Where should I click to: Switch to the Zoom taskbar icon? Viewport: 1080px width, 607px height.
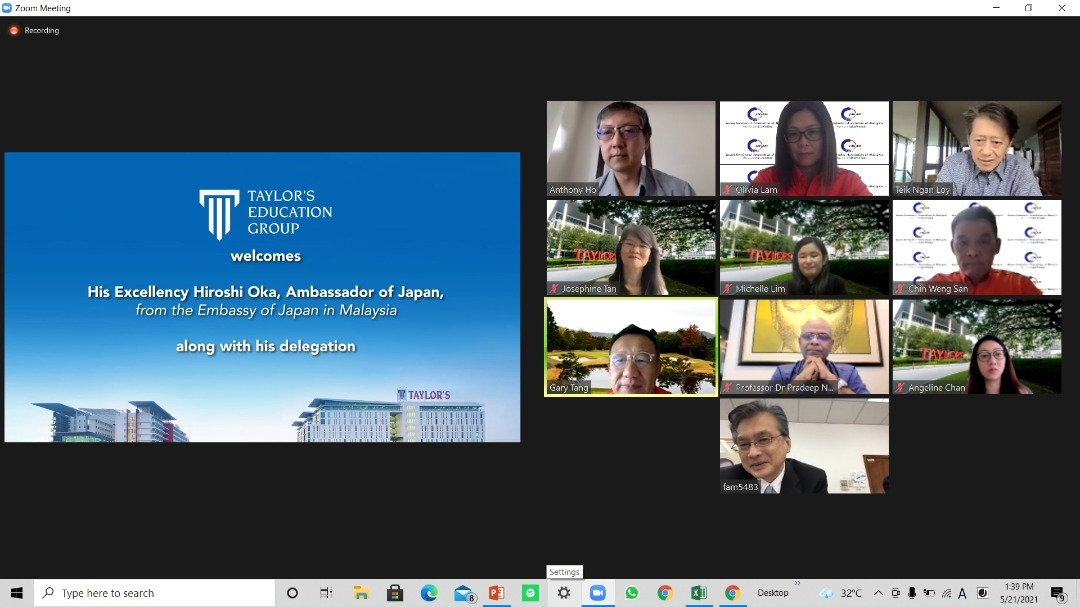[x=597, y=593]
